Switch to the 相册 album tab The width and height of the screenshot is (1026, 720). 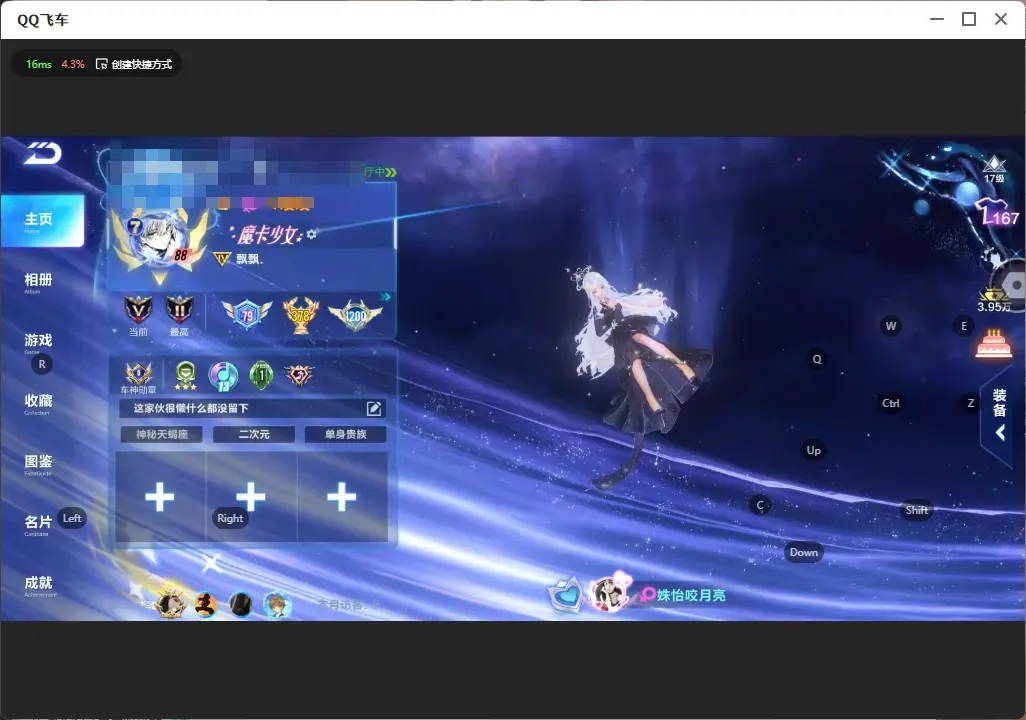[x=38, y=282]
